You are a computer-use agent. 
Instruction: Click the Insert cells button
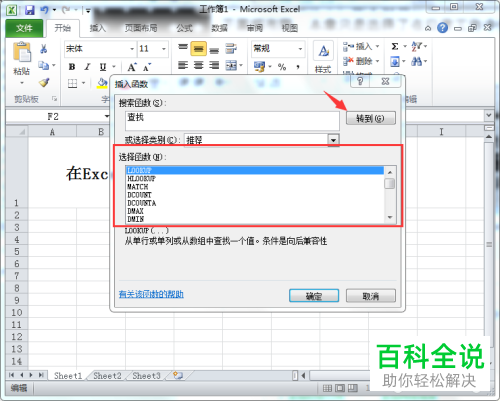click(x=357, y=46)
